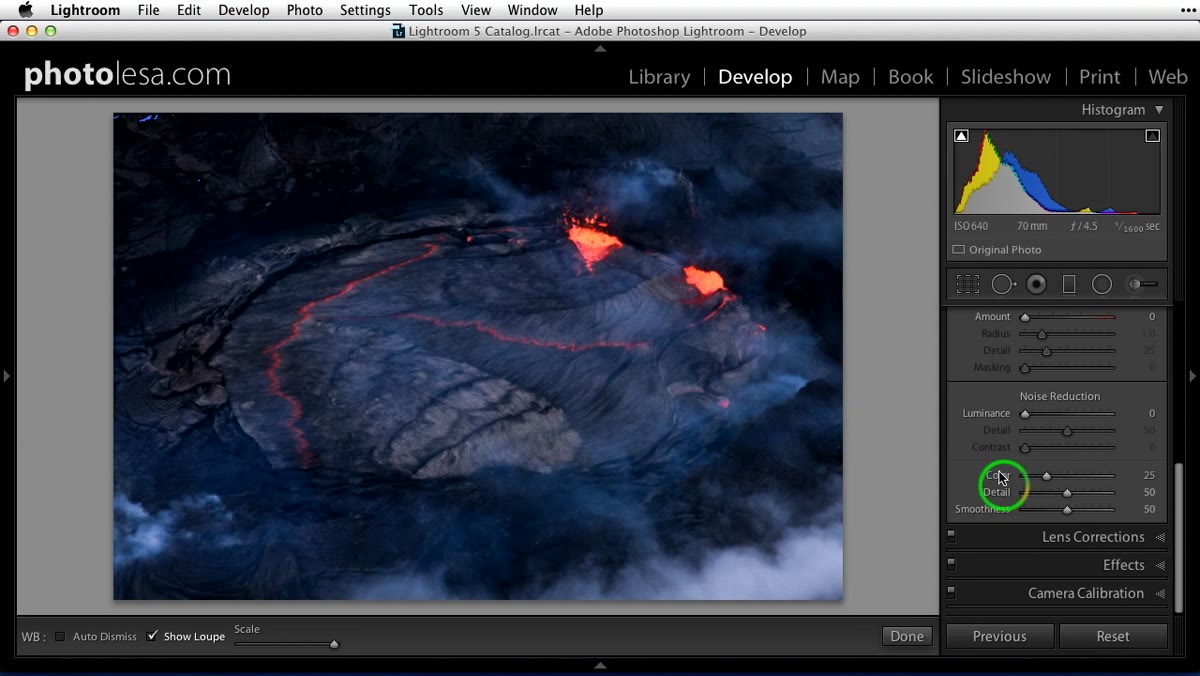This screenshot has height=676, width=1200.
Task: Click the Done button
Action: click(x=907, y=636)
